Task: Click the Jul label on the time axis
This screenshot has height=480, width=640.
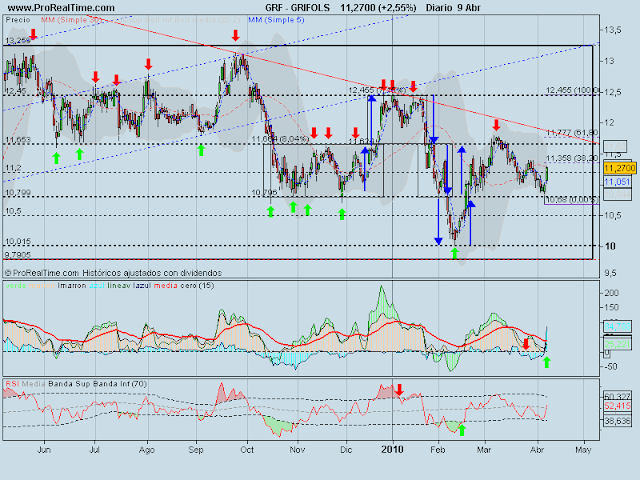Action: [x=94, y=450]
